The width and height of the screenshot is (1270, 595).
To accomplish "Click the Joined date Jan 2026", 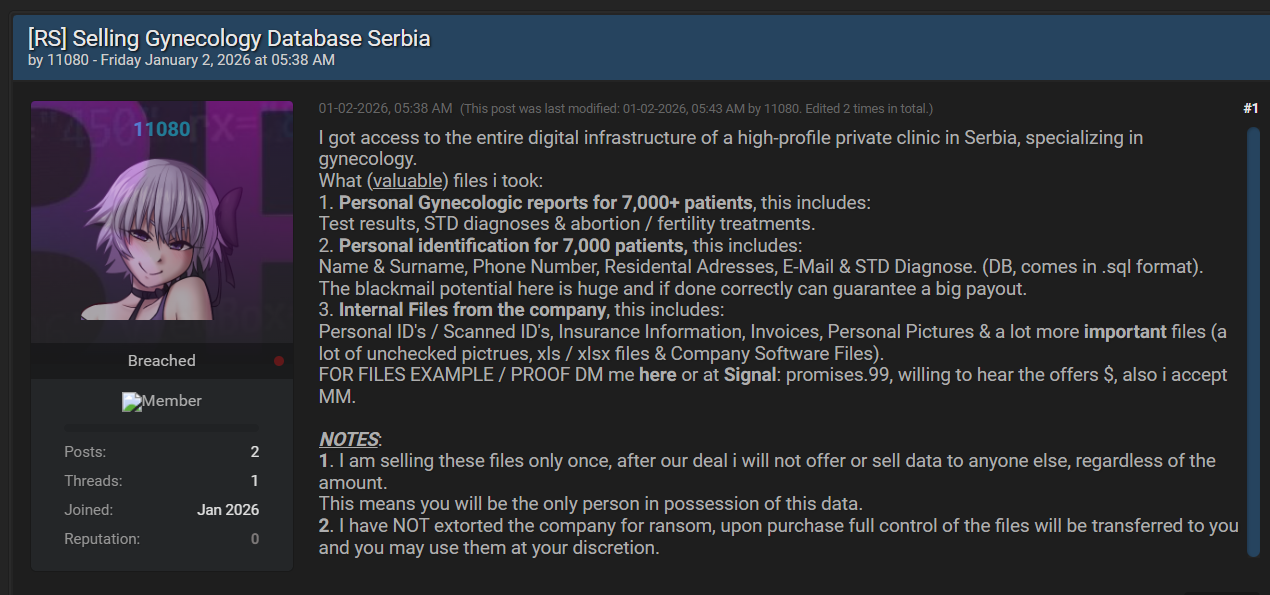I will pyautogui.click(x=228, y=510).
